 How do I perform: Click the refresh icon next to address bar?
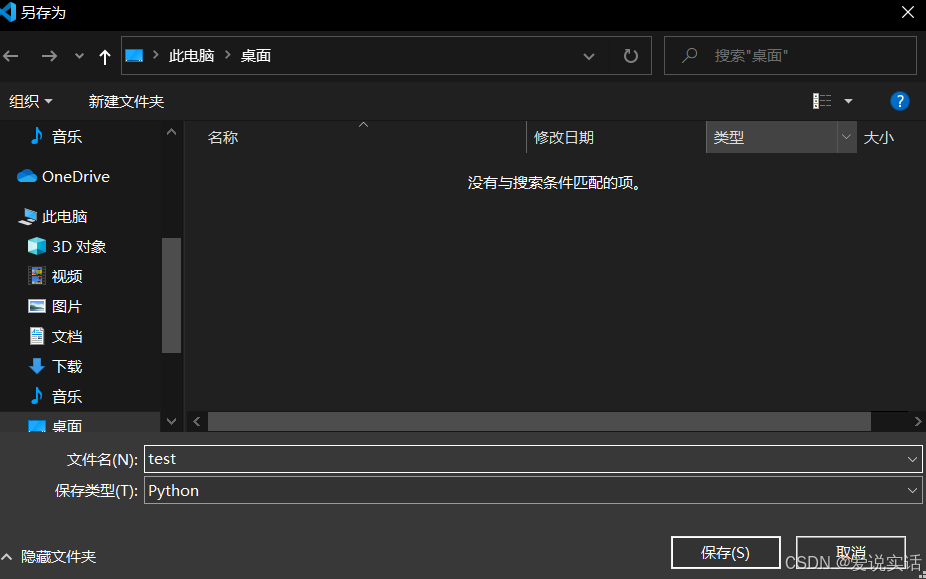(630, 55)
